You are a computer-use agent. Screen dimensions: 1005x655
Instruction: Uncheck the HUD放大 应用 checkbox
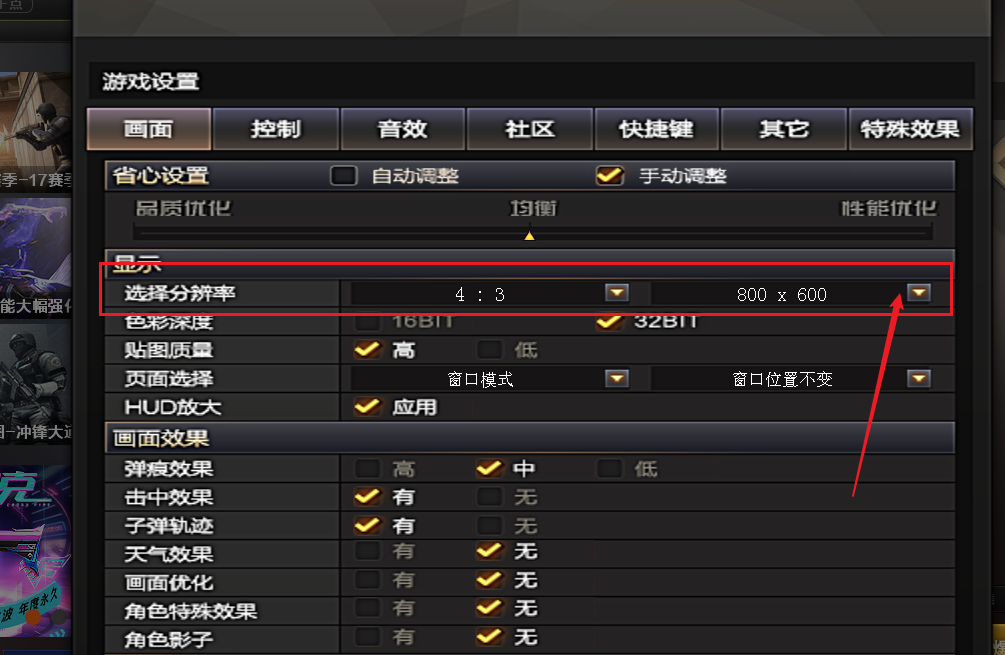[x=367, y=406]
